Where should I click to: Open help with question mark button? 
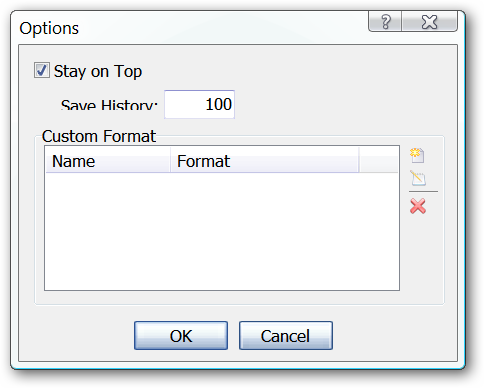pos(385,22)
